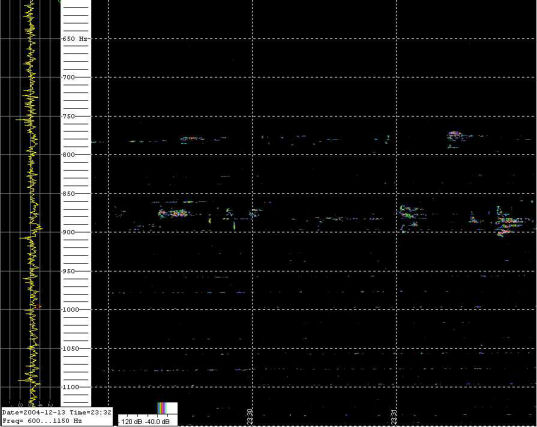Click the 950 frequency scale label
Image resolution: width=537 pixels, height=427 pixels.
point(68,271)
